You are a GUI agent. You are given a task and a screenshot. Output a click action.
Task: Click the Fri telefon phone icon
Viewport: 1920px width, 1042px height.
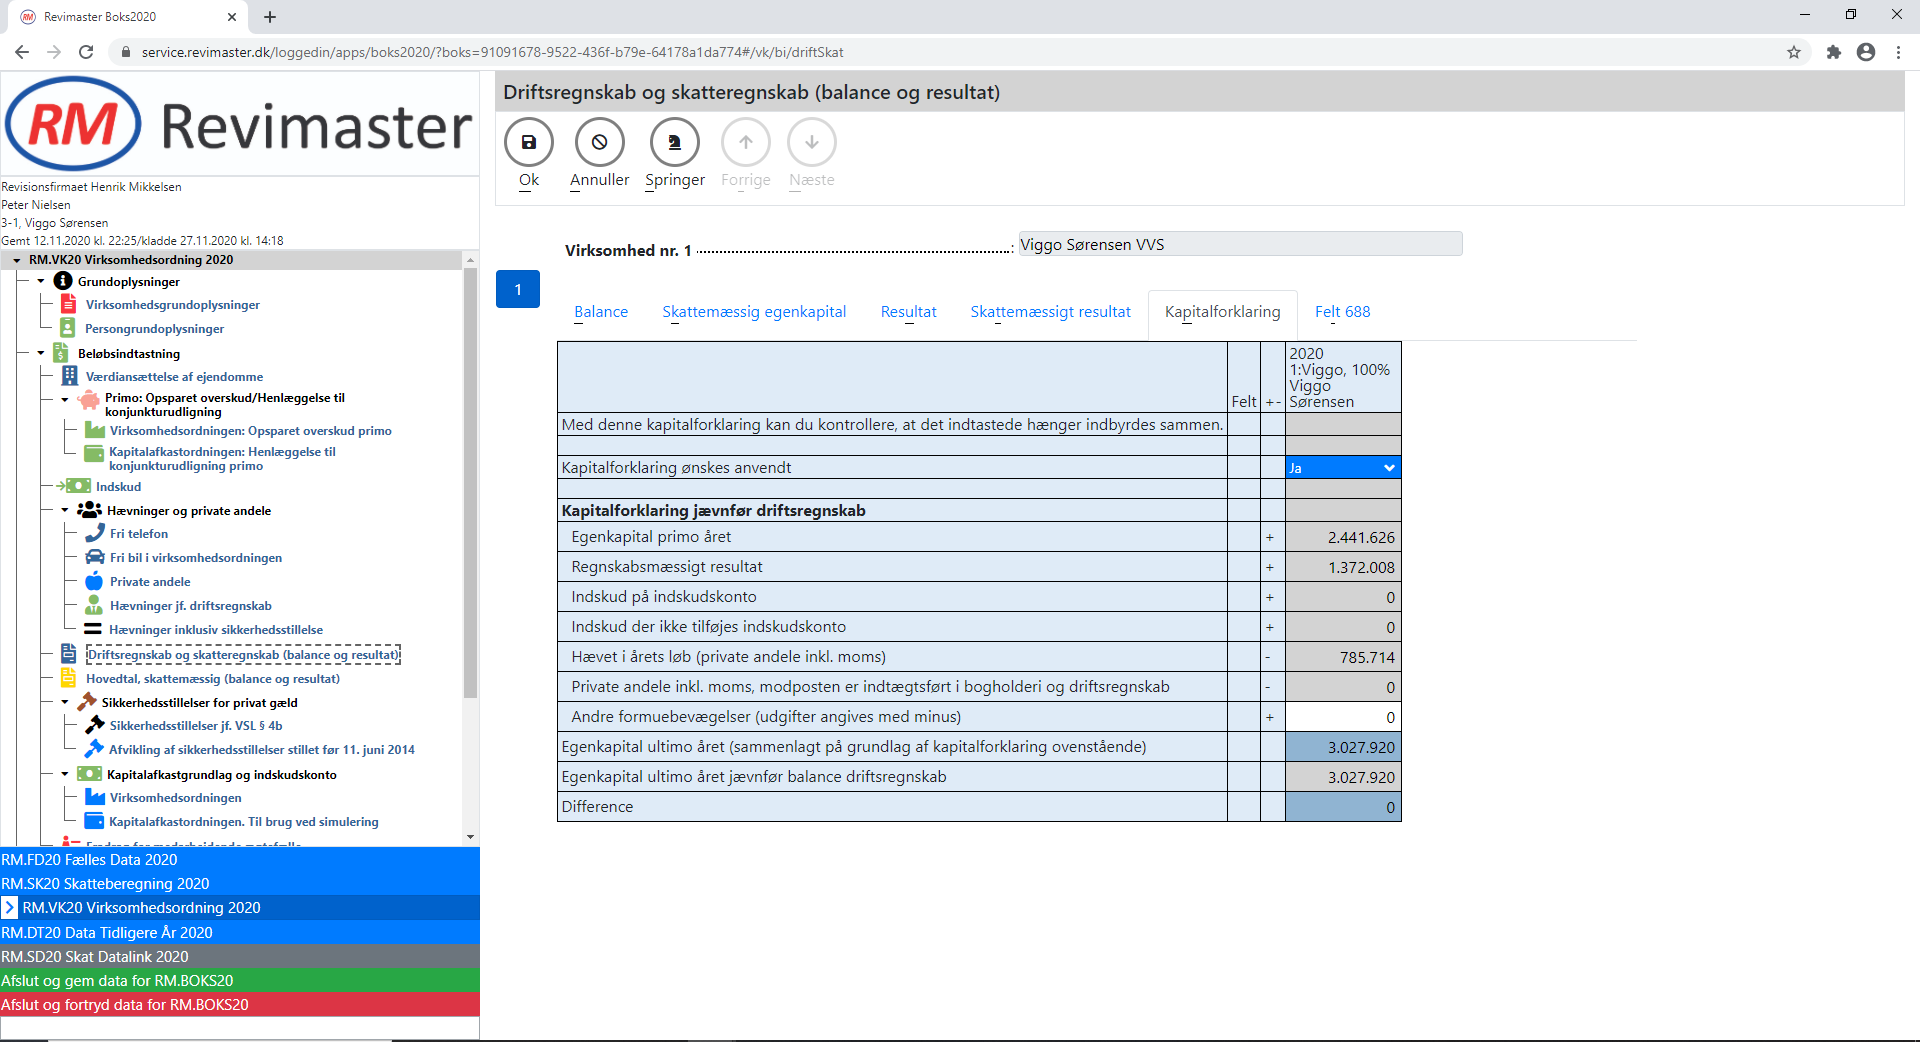[94, 534]
